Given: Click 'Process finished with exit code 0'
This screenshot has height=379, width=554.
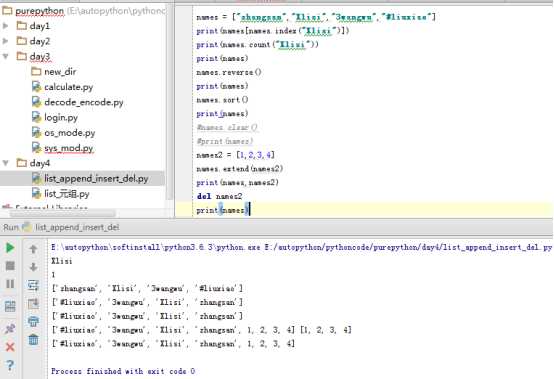Looking at the screenshot, I should [x=123, y=371].
